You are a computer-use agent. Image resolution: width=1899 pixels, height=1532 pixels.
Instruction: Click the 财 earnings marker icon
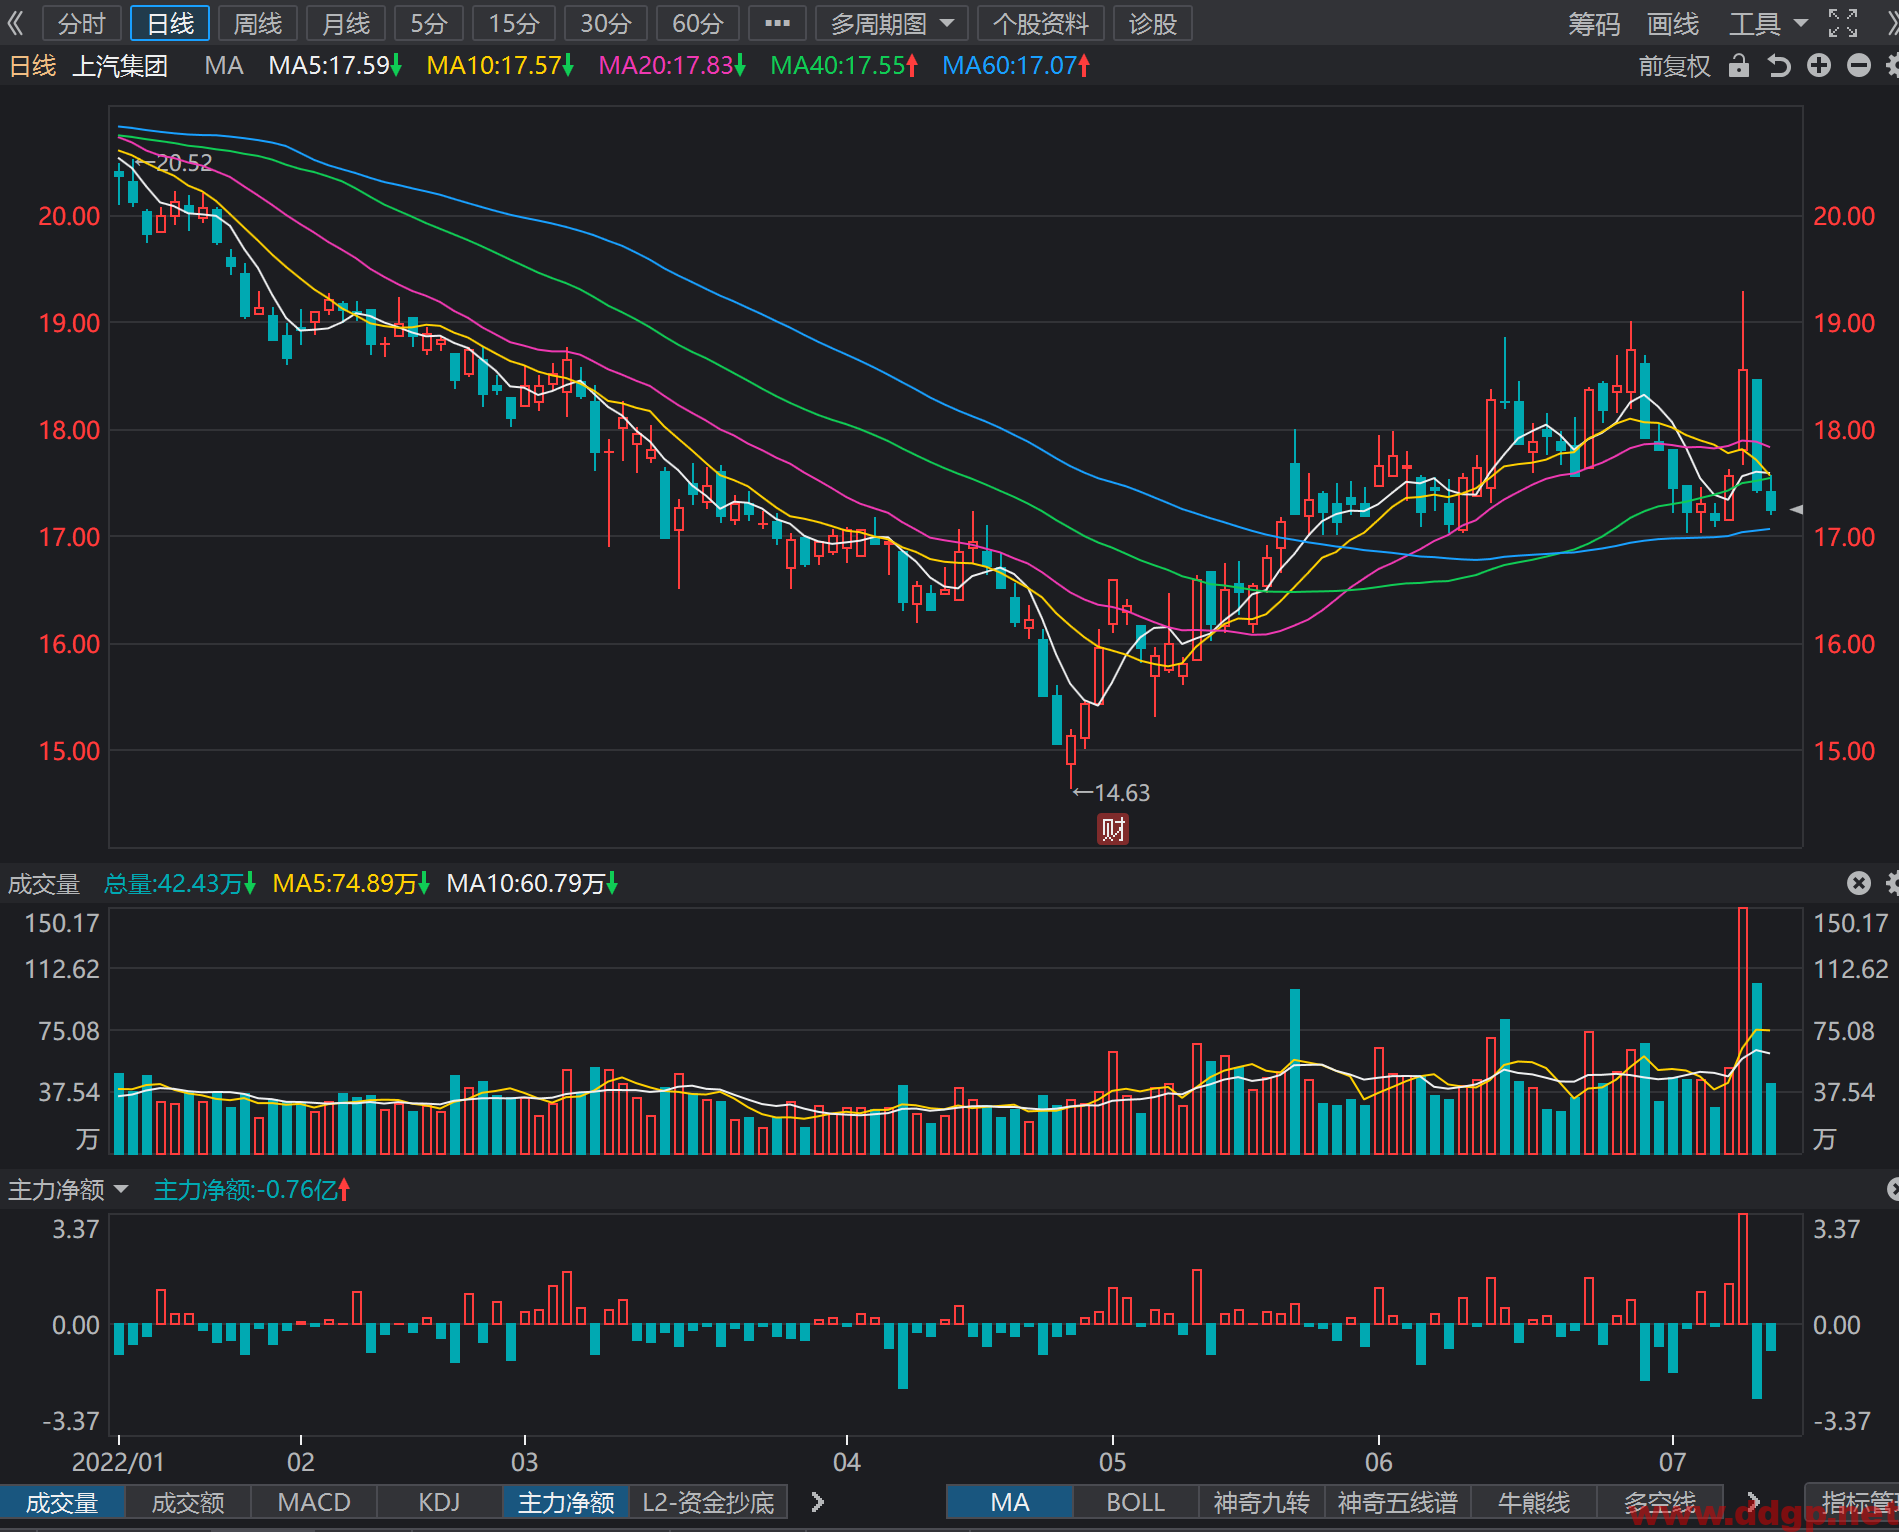tap(1113, 829)
